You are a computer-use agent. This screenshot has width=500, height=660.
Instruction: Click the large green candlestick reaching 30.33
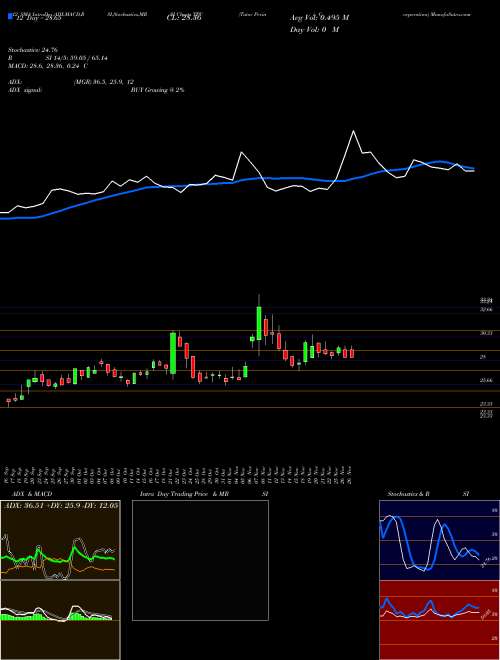pos(173,353)
